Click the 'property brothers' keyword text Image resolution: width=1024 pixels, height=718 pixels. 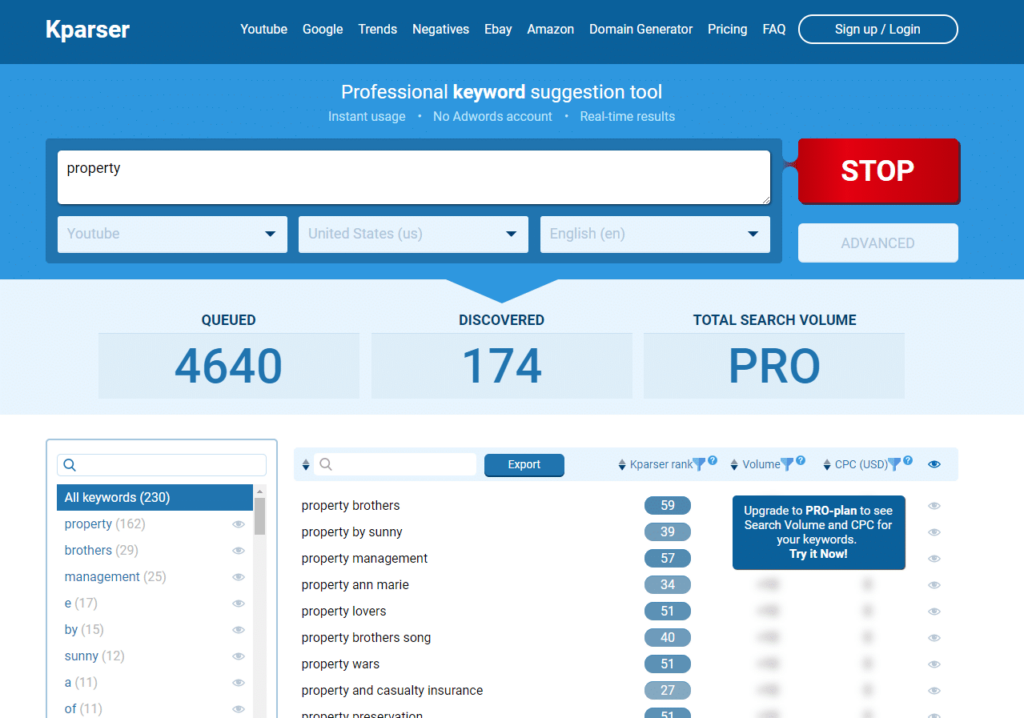pos(351,506)
